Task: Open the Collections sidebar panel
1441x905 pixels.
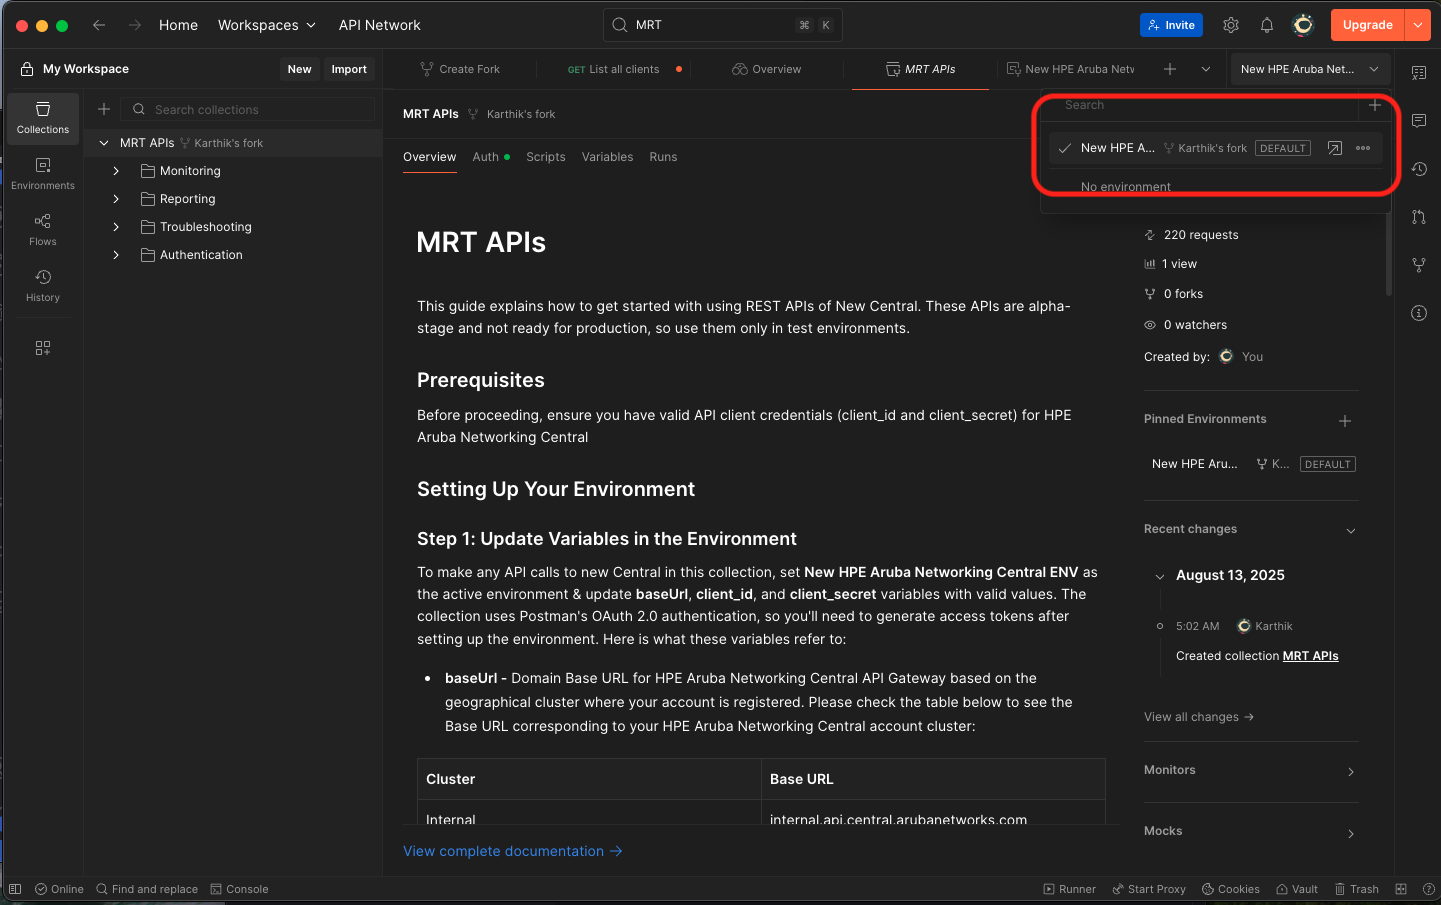Action: (x=43, y=119)
